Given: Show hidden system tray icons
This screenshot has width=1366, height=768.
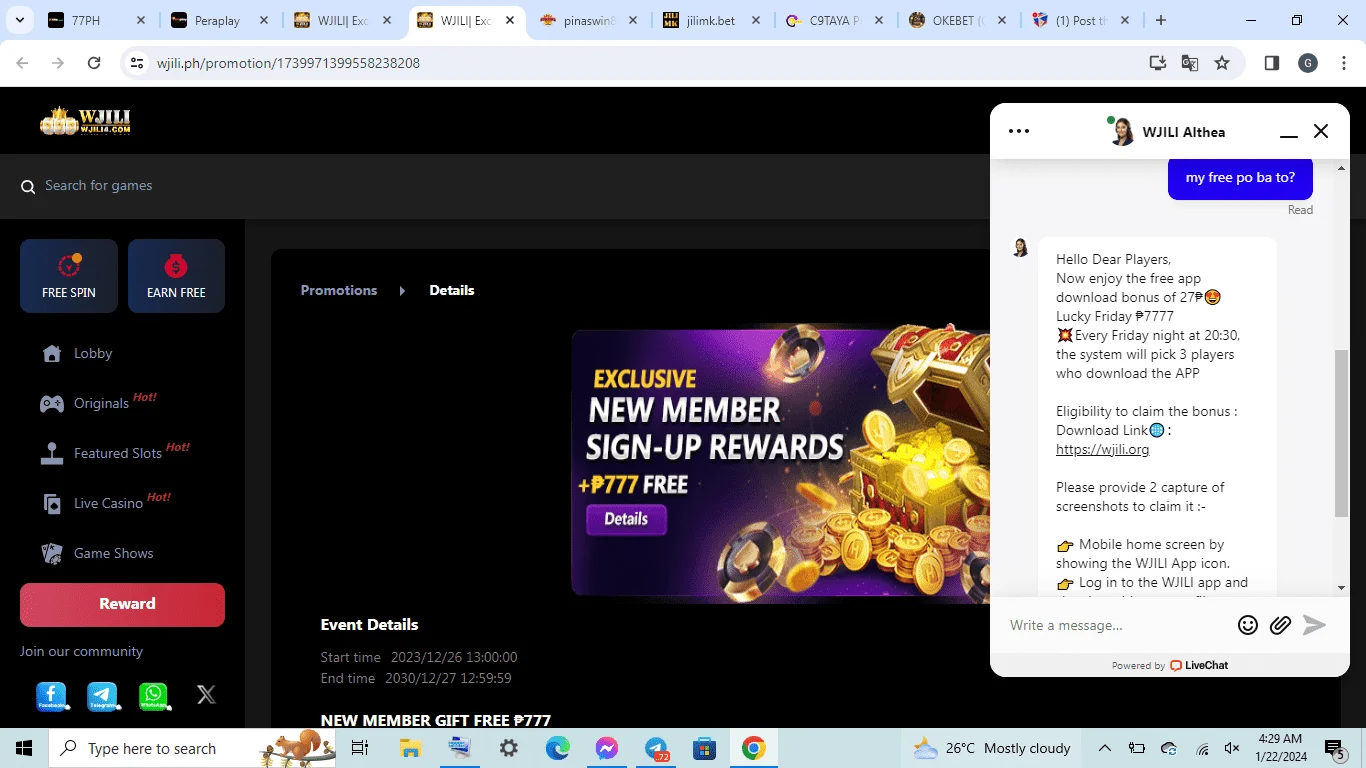Looking at the screenshot, I should point(1105,748).
